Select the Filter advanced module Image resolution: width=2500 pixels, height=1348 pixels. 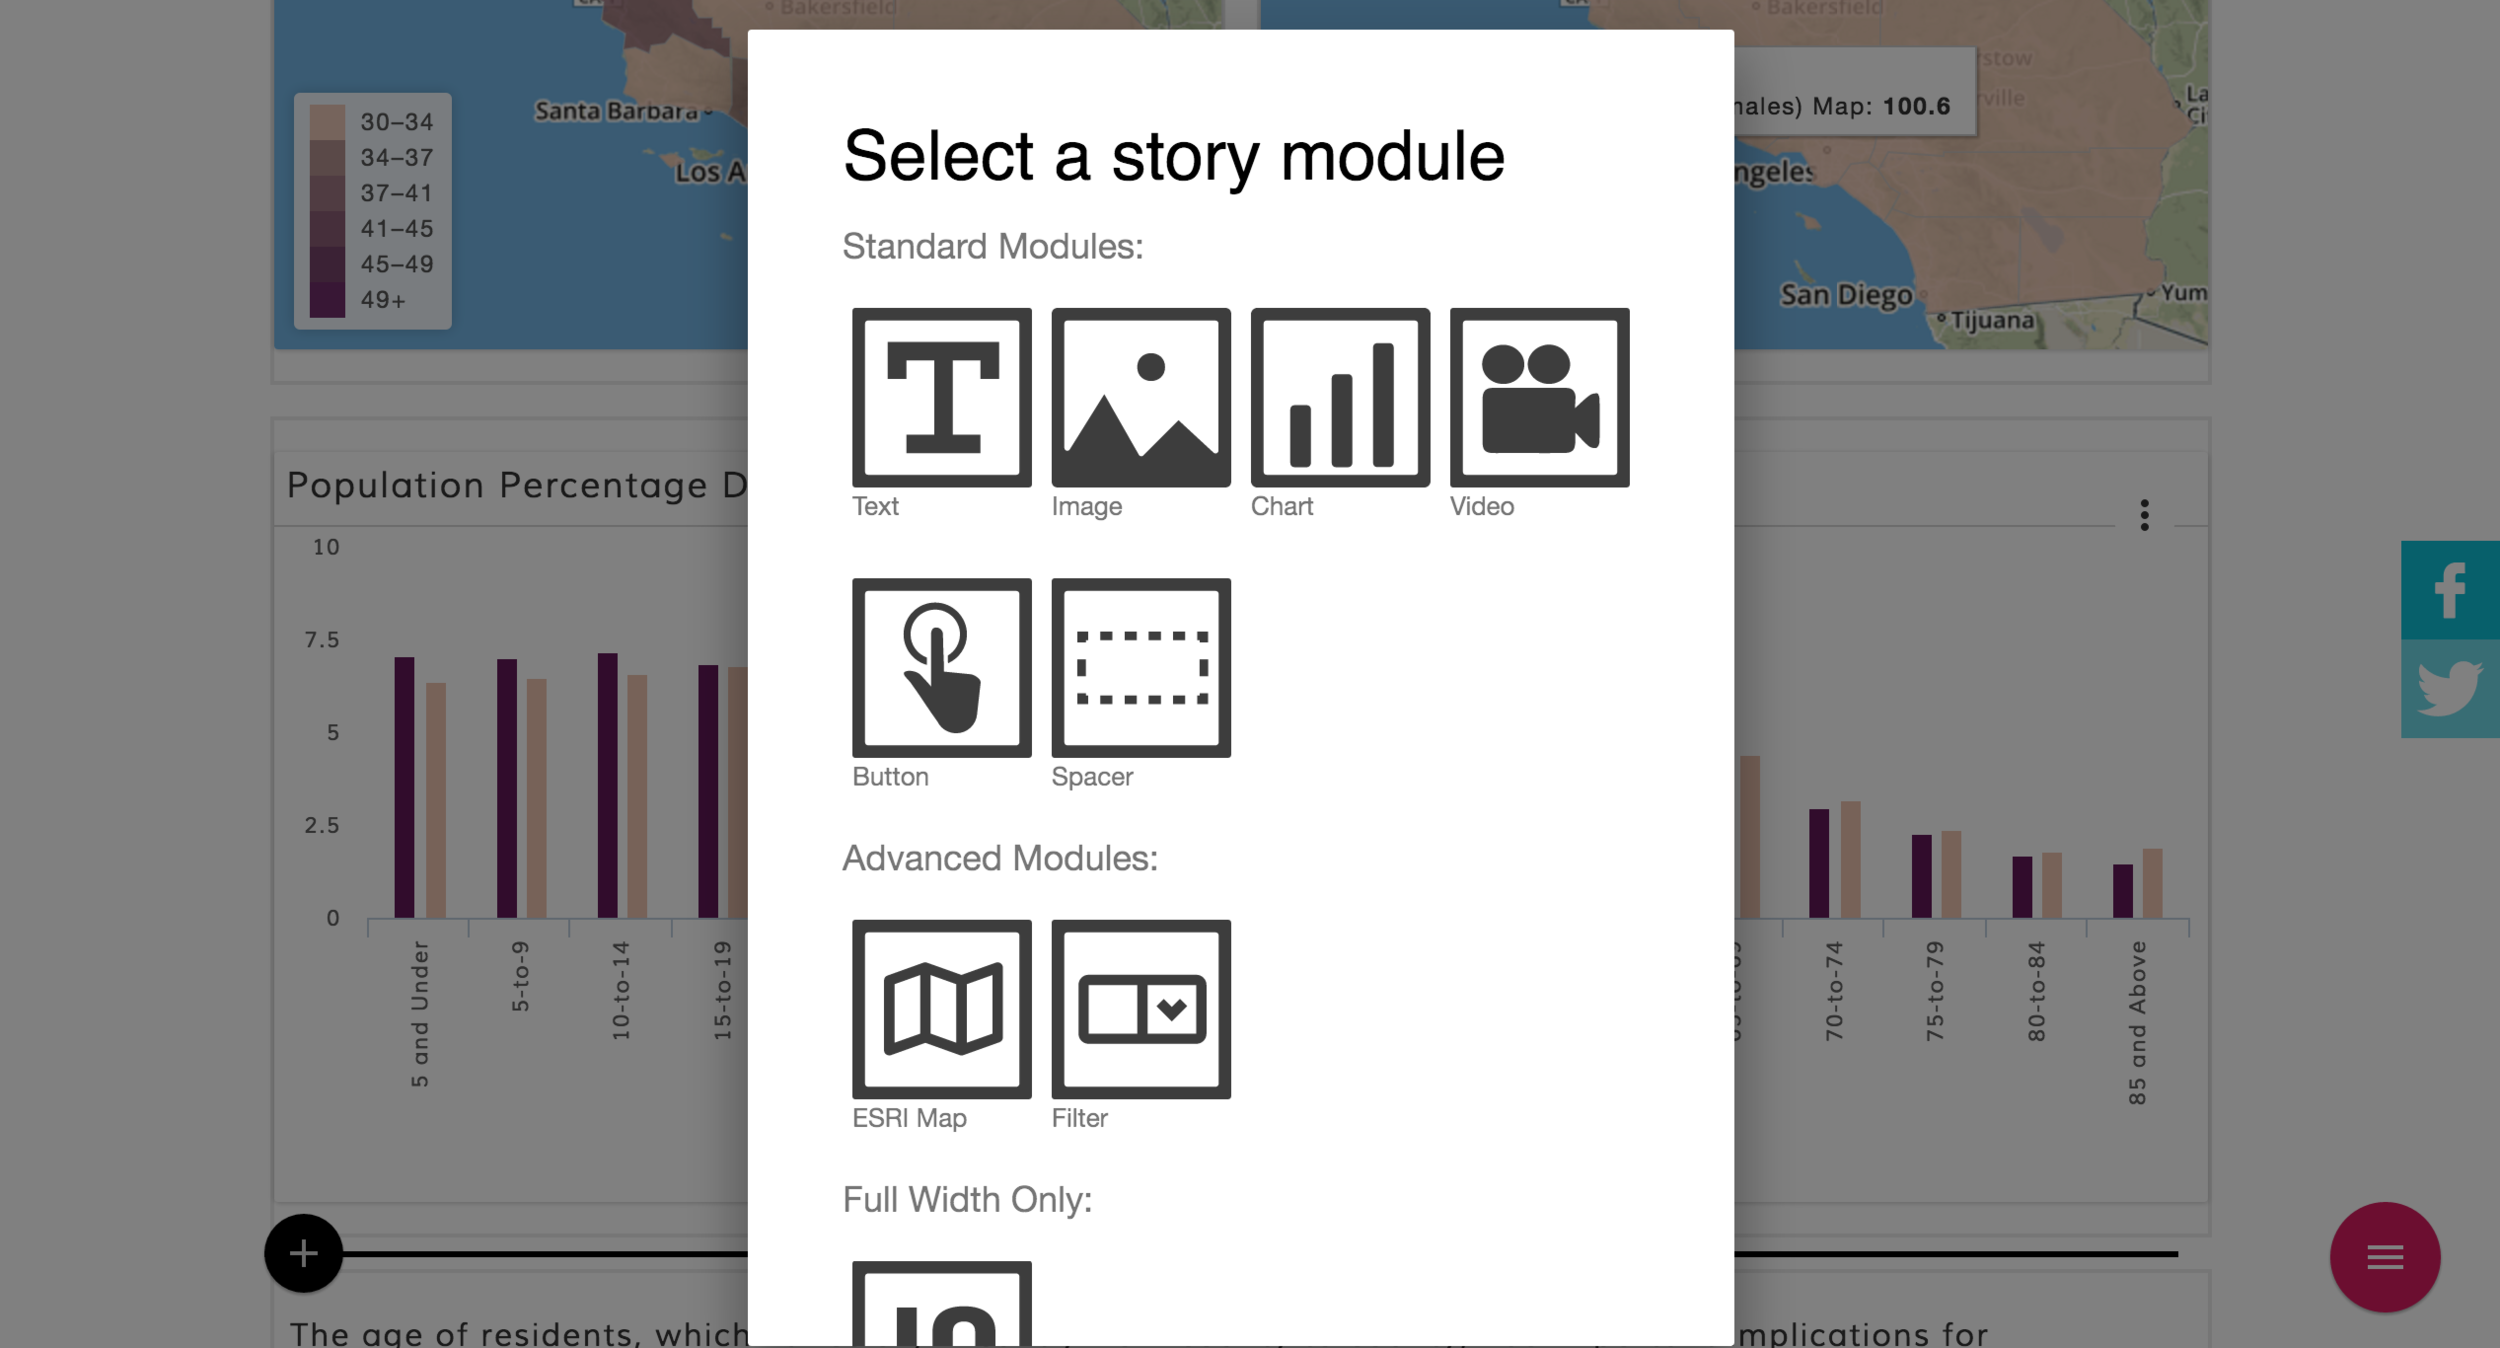click(1140, 1009)
